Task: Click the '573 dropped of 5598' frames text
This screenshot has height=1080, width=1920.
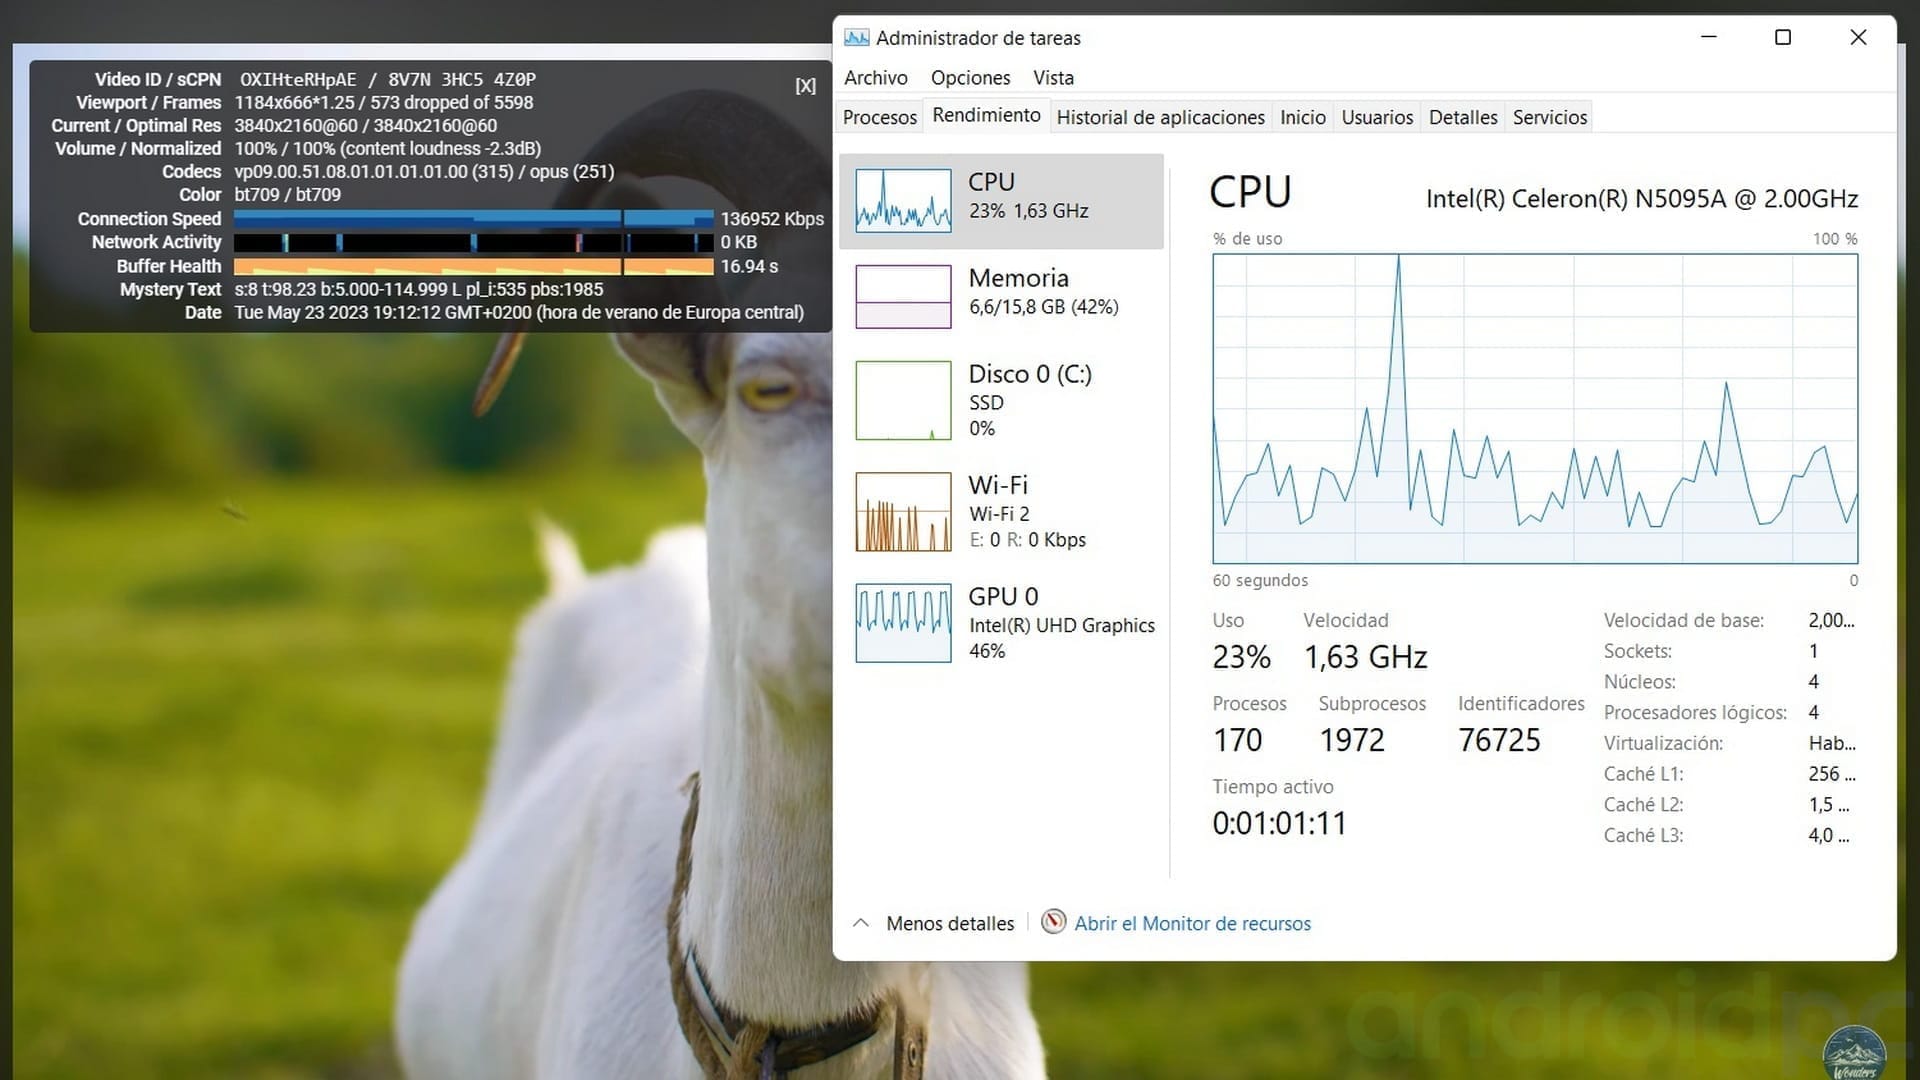Action: click(x=452, y=102)
